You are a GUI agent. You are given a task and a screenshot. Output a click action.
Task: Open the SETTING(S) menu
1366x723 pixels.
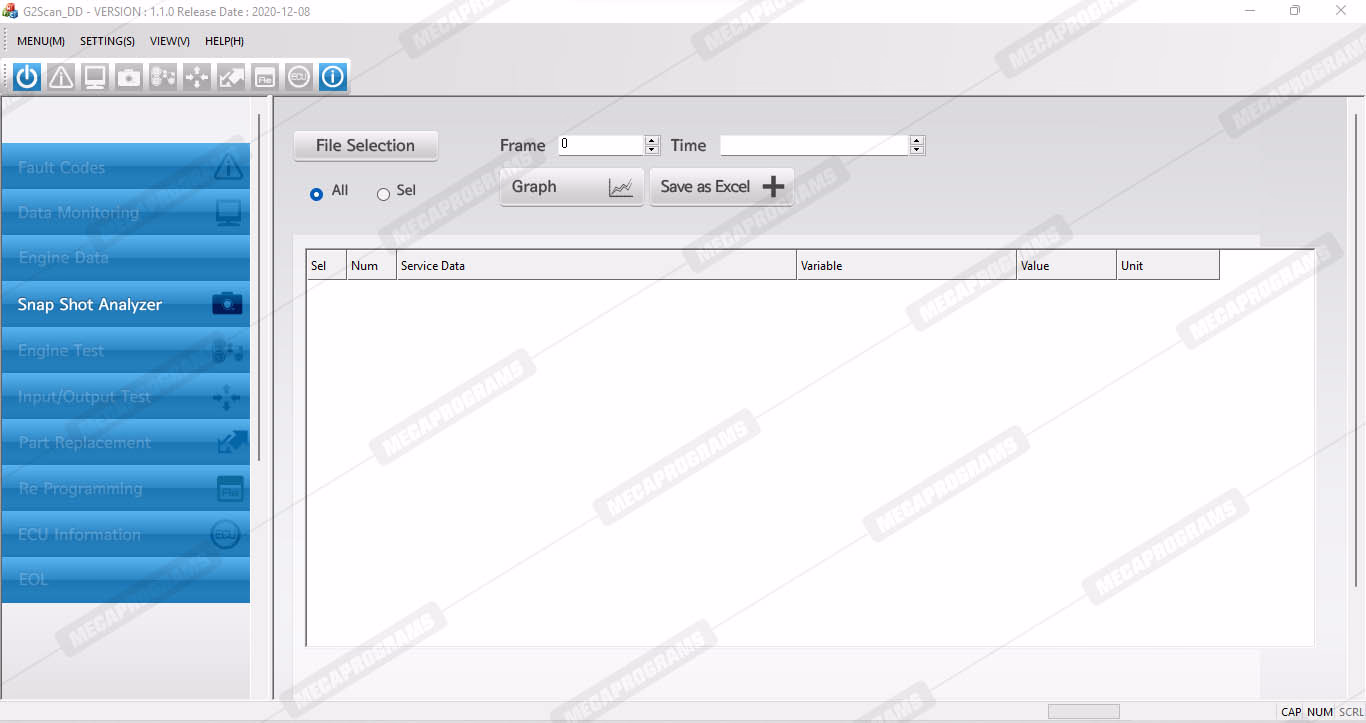[107, 41]
